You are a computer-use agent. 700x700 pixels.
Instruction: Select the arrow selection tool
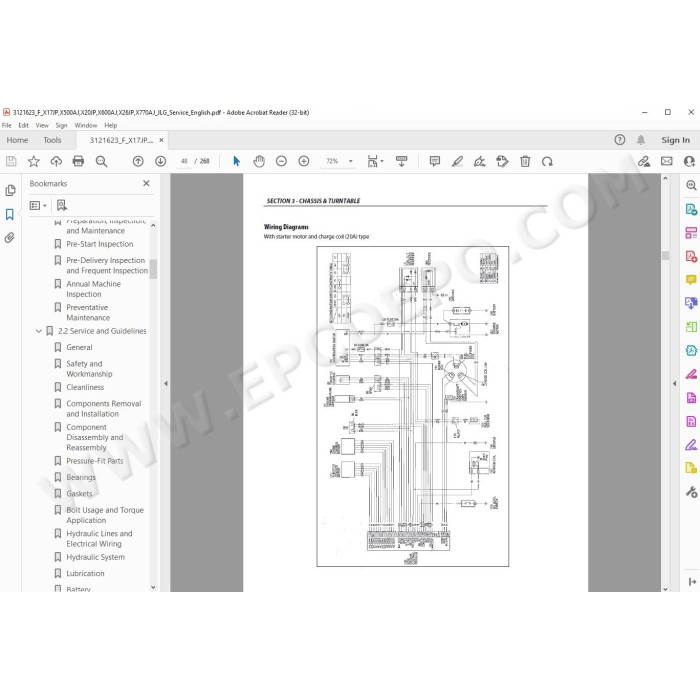(x=237, y=161)
